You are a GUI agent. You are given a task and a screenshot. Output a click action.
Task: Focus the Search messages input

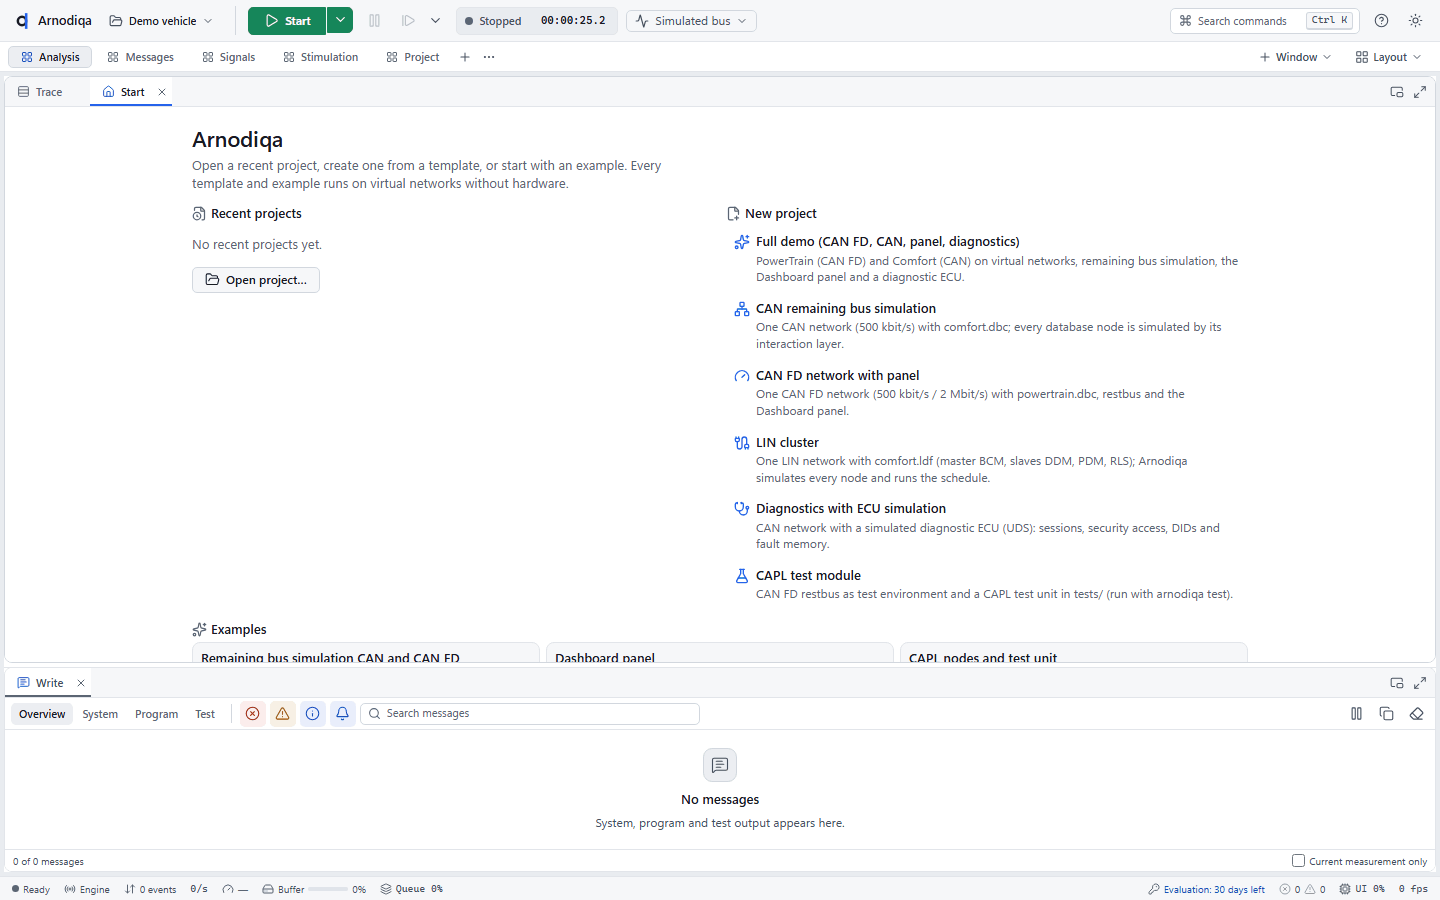tap(530, 714)
